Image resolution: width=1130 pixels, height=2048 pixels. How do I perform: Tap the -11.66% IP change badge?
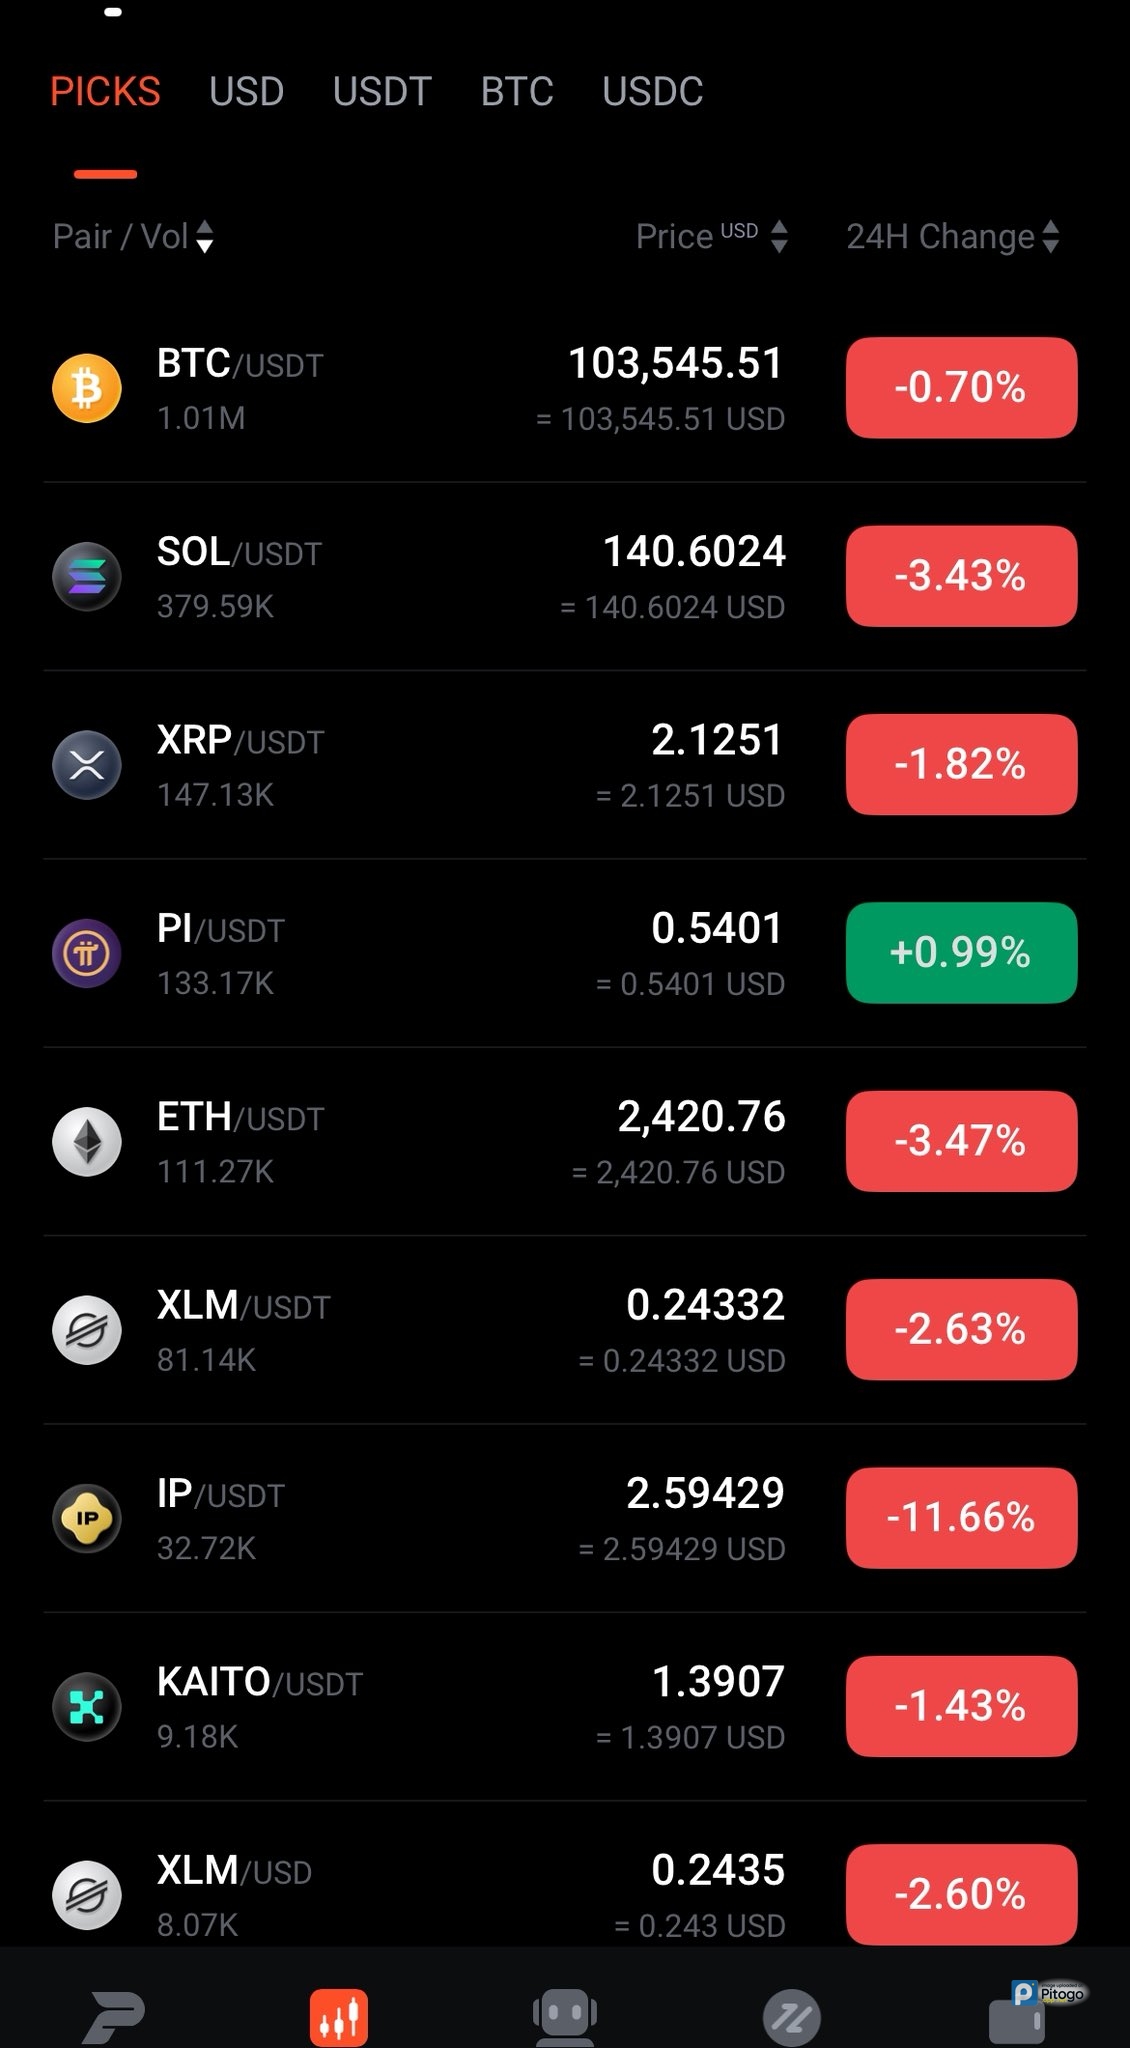tap(961, 1518)
